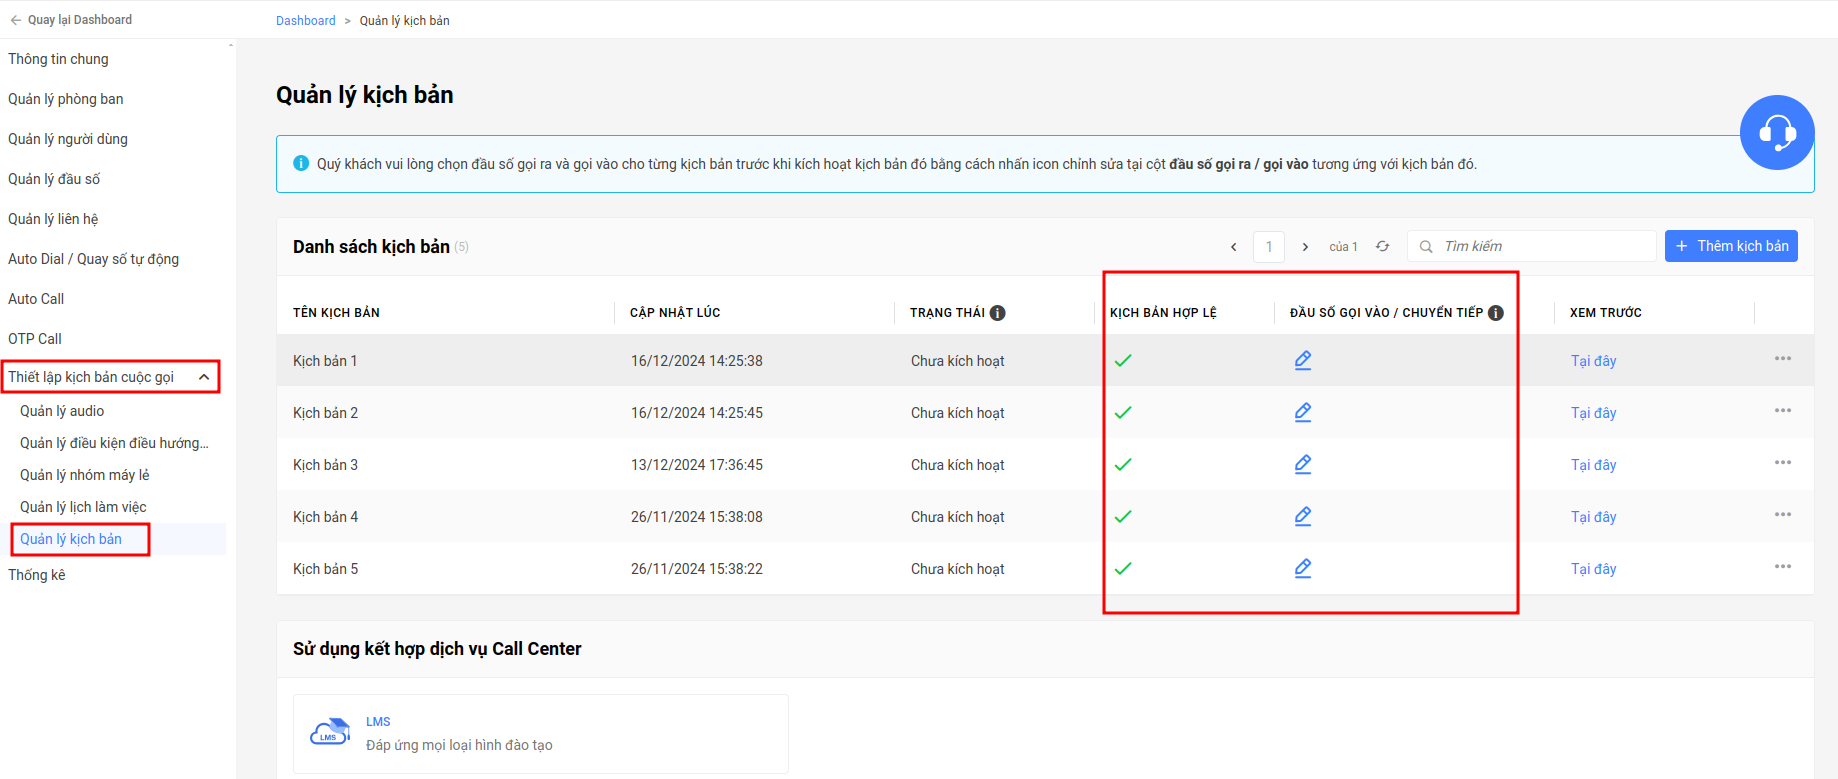This screenshot has width=1838, height=779.
Task: Click Tại đây preview link for Kịch bản 3
Action: point(1593,465)
